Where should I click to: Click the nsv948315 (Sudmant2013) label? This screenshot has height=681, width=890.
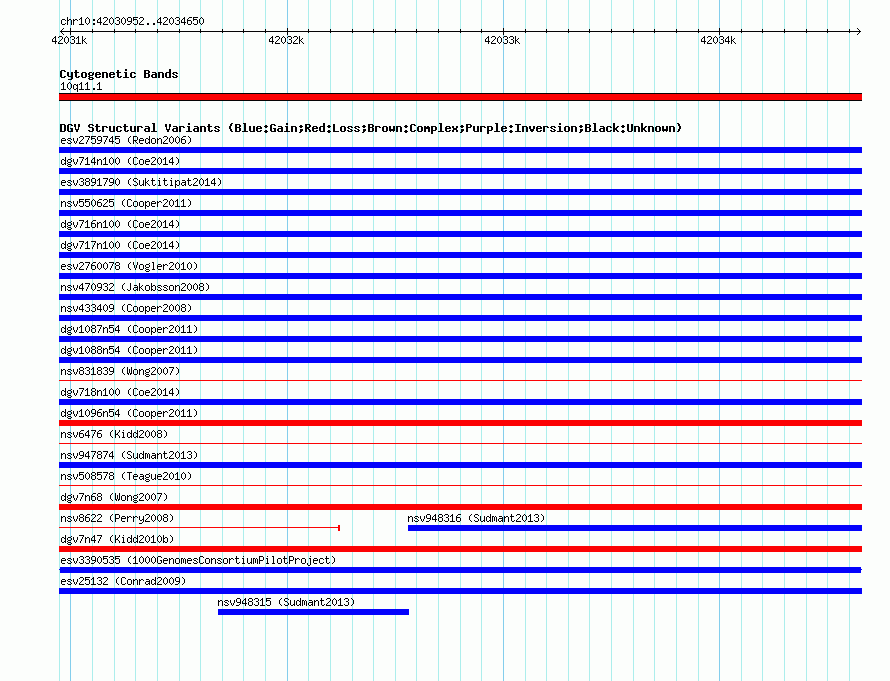click(286, 602)
